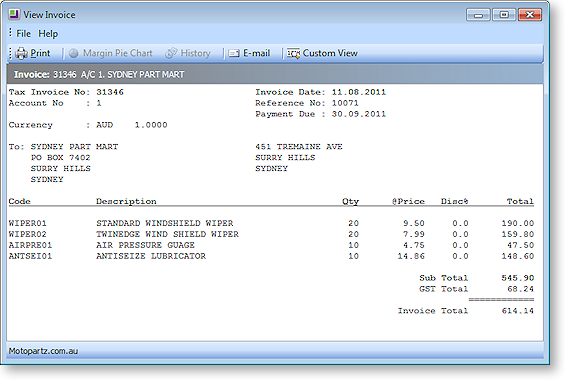Choose the E-mail toolbar label
Image resolution: width=565 pixels, height=380 pixels.
(256, 53)
